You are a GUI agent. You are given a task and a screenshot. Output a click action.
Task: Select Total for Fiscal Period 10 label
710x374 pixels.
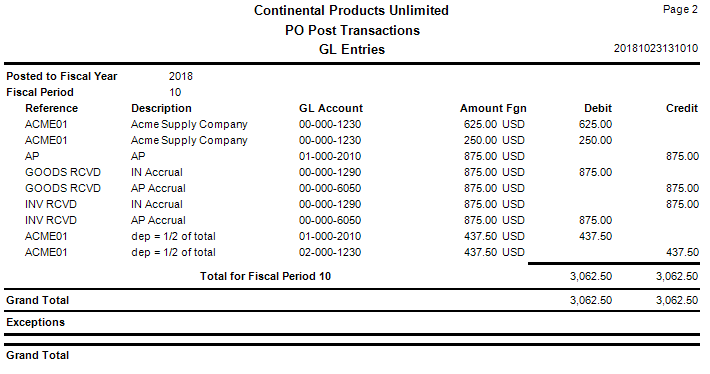tap(265, 276)
